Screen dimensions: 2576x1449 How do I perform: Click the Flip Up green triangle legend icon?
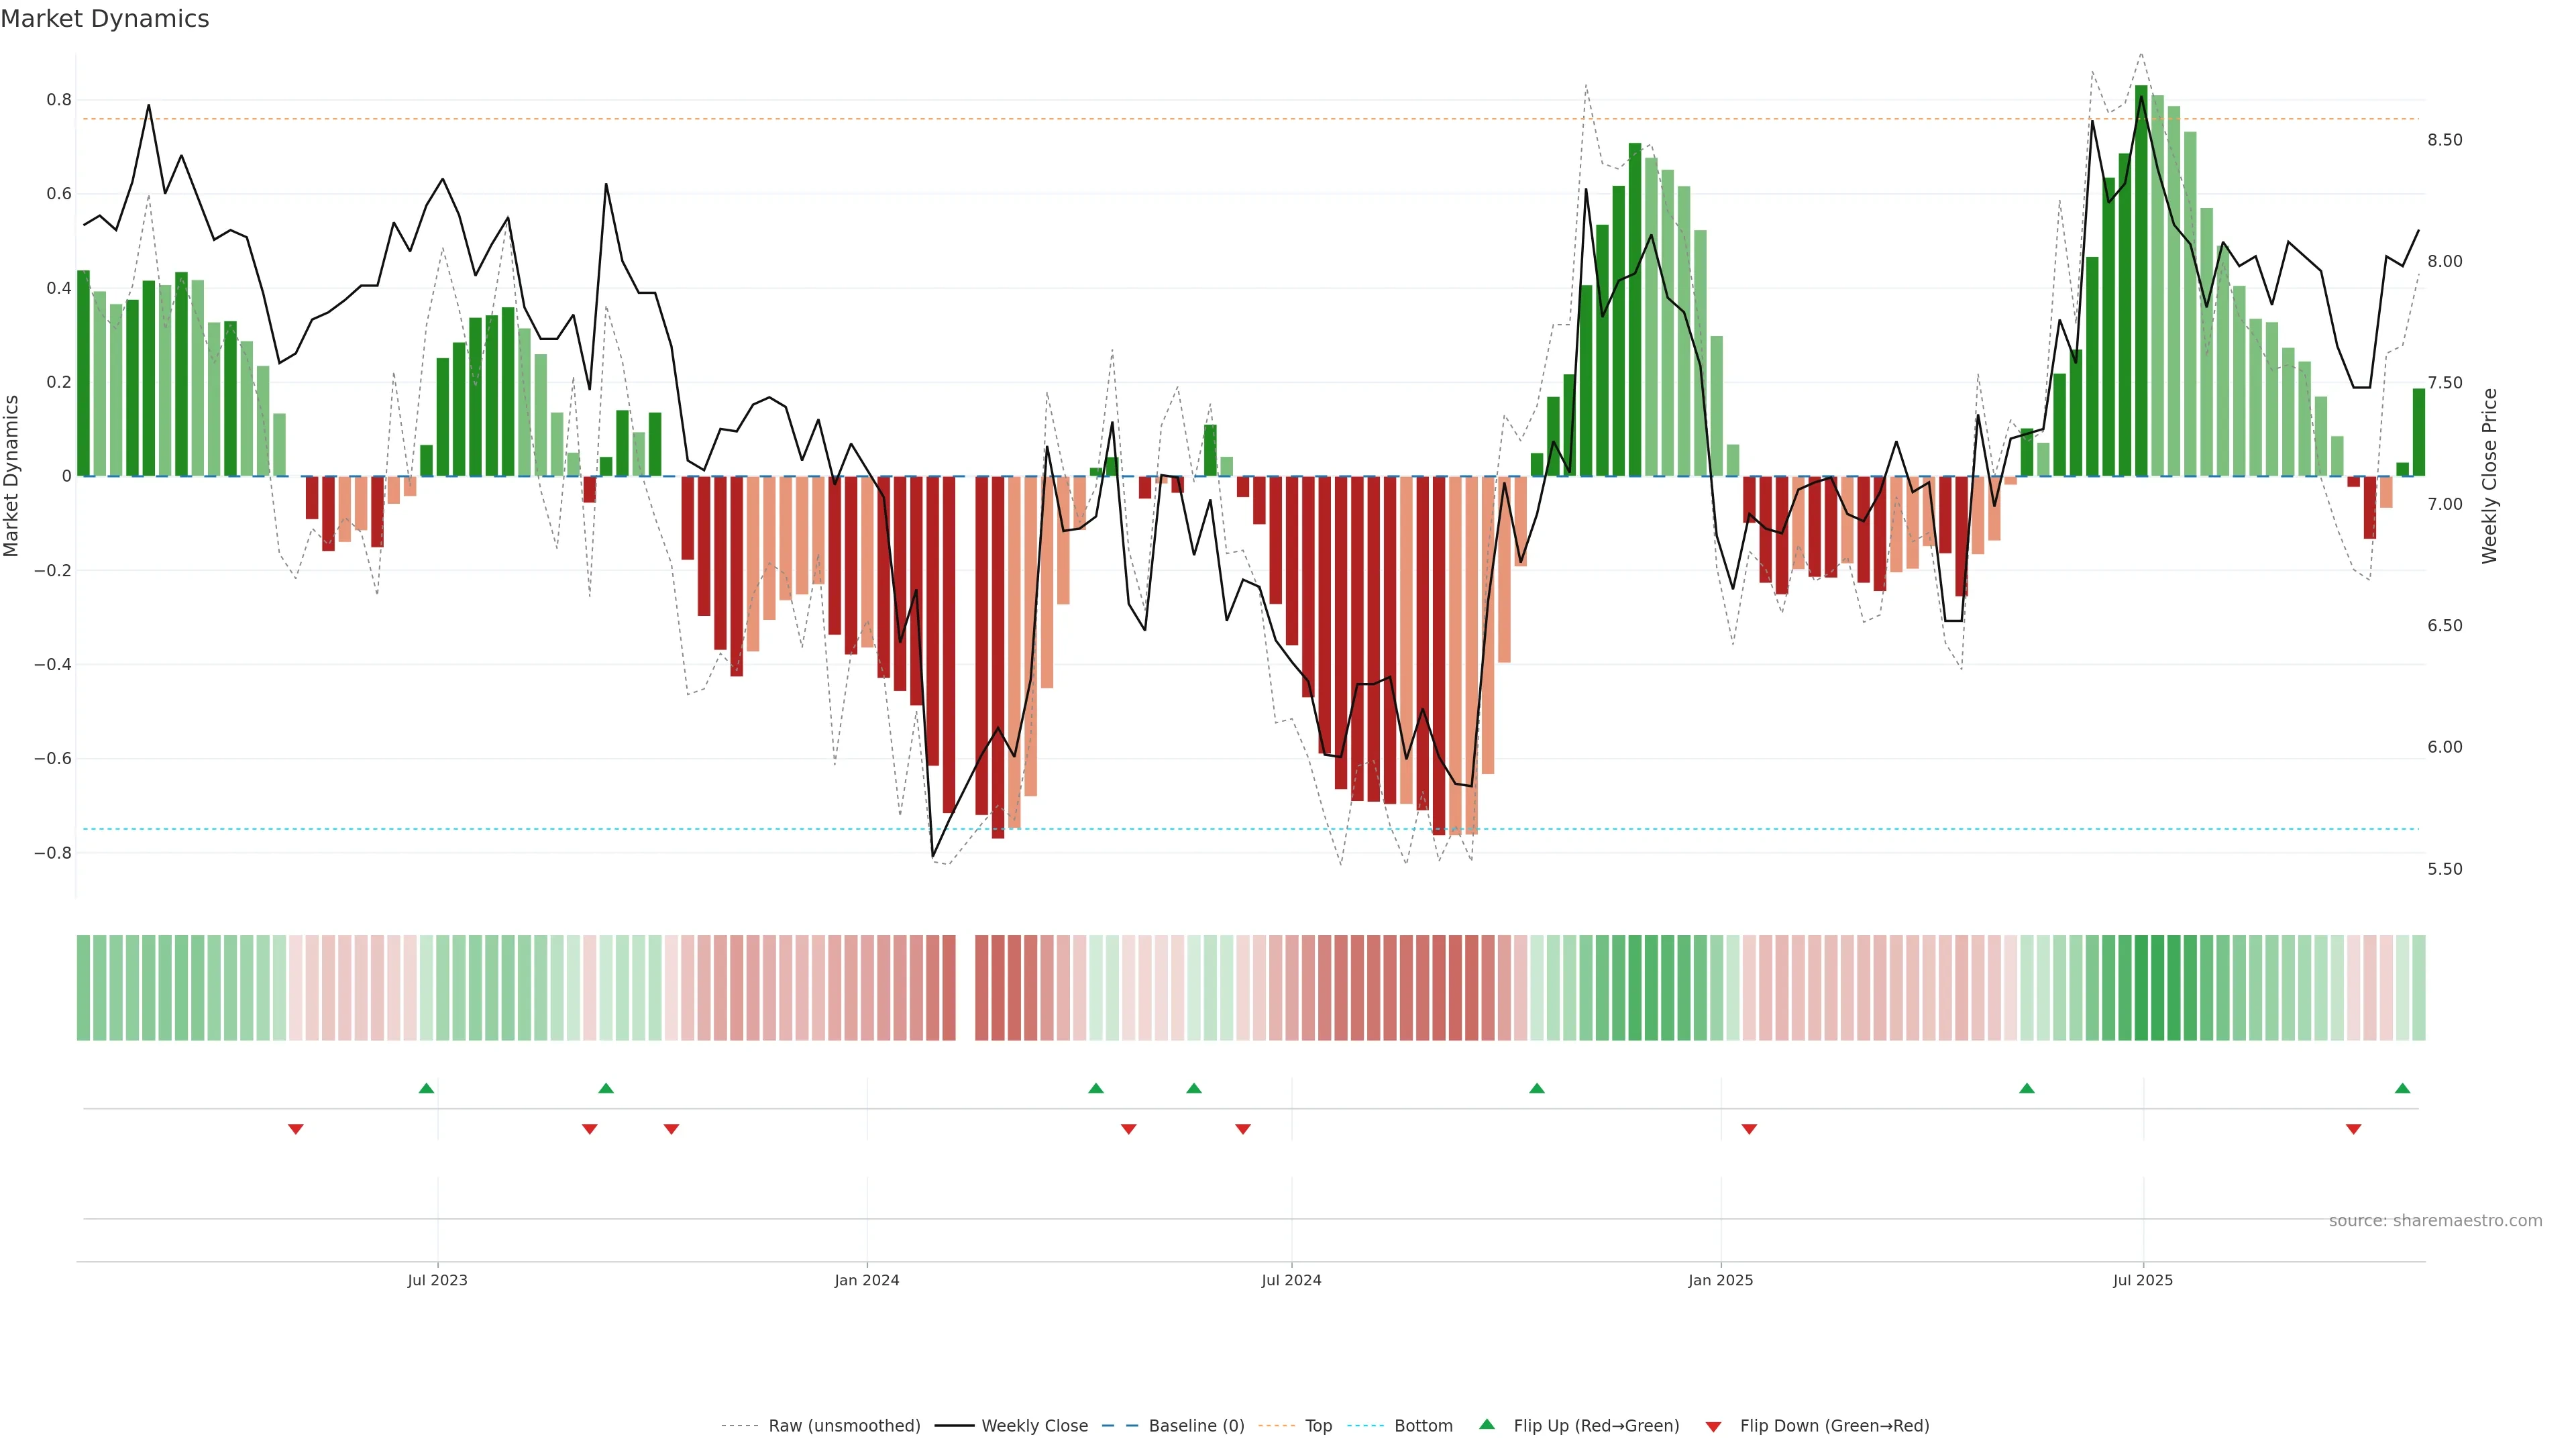pos(1487,1424)
